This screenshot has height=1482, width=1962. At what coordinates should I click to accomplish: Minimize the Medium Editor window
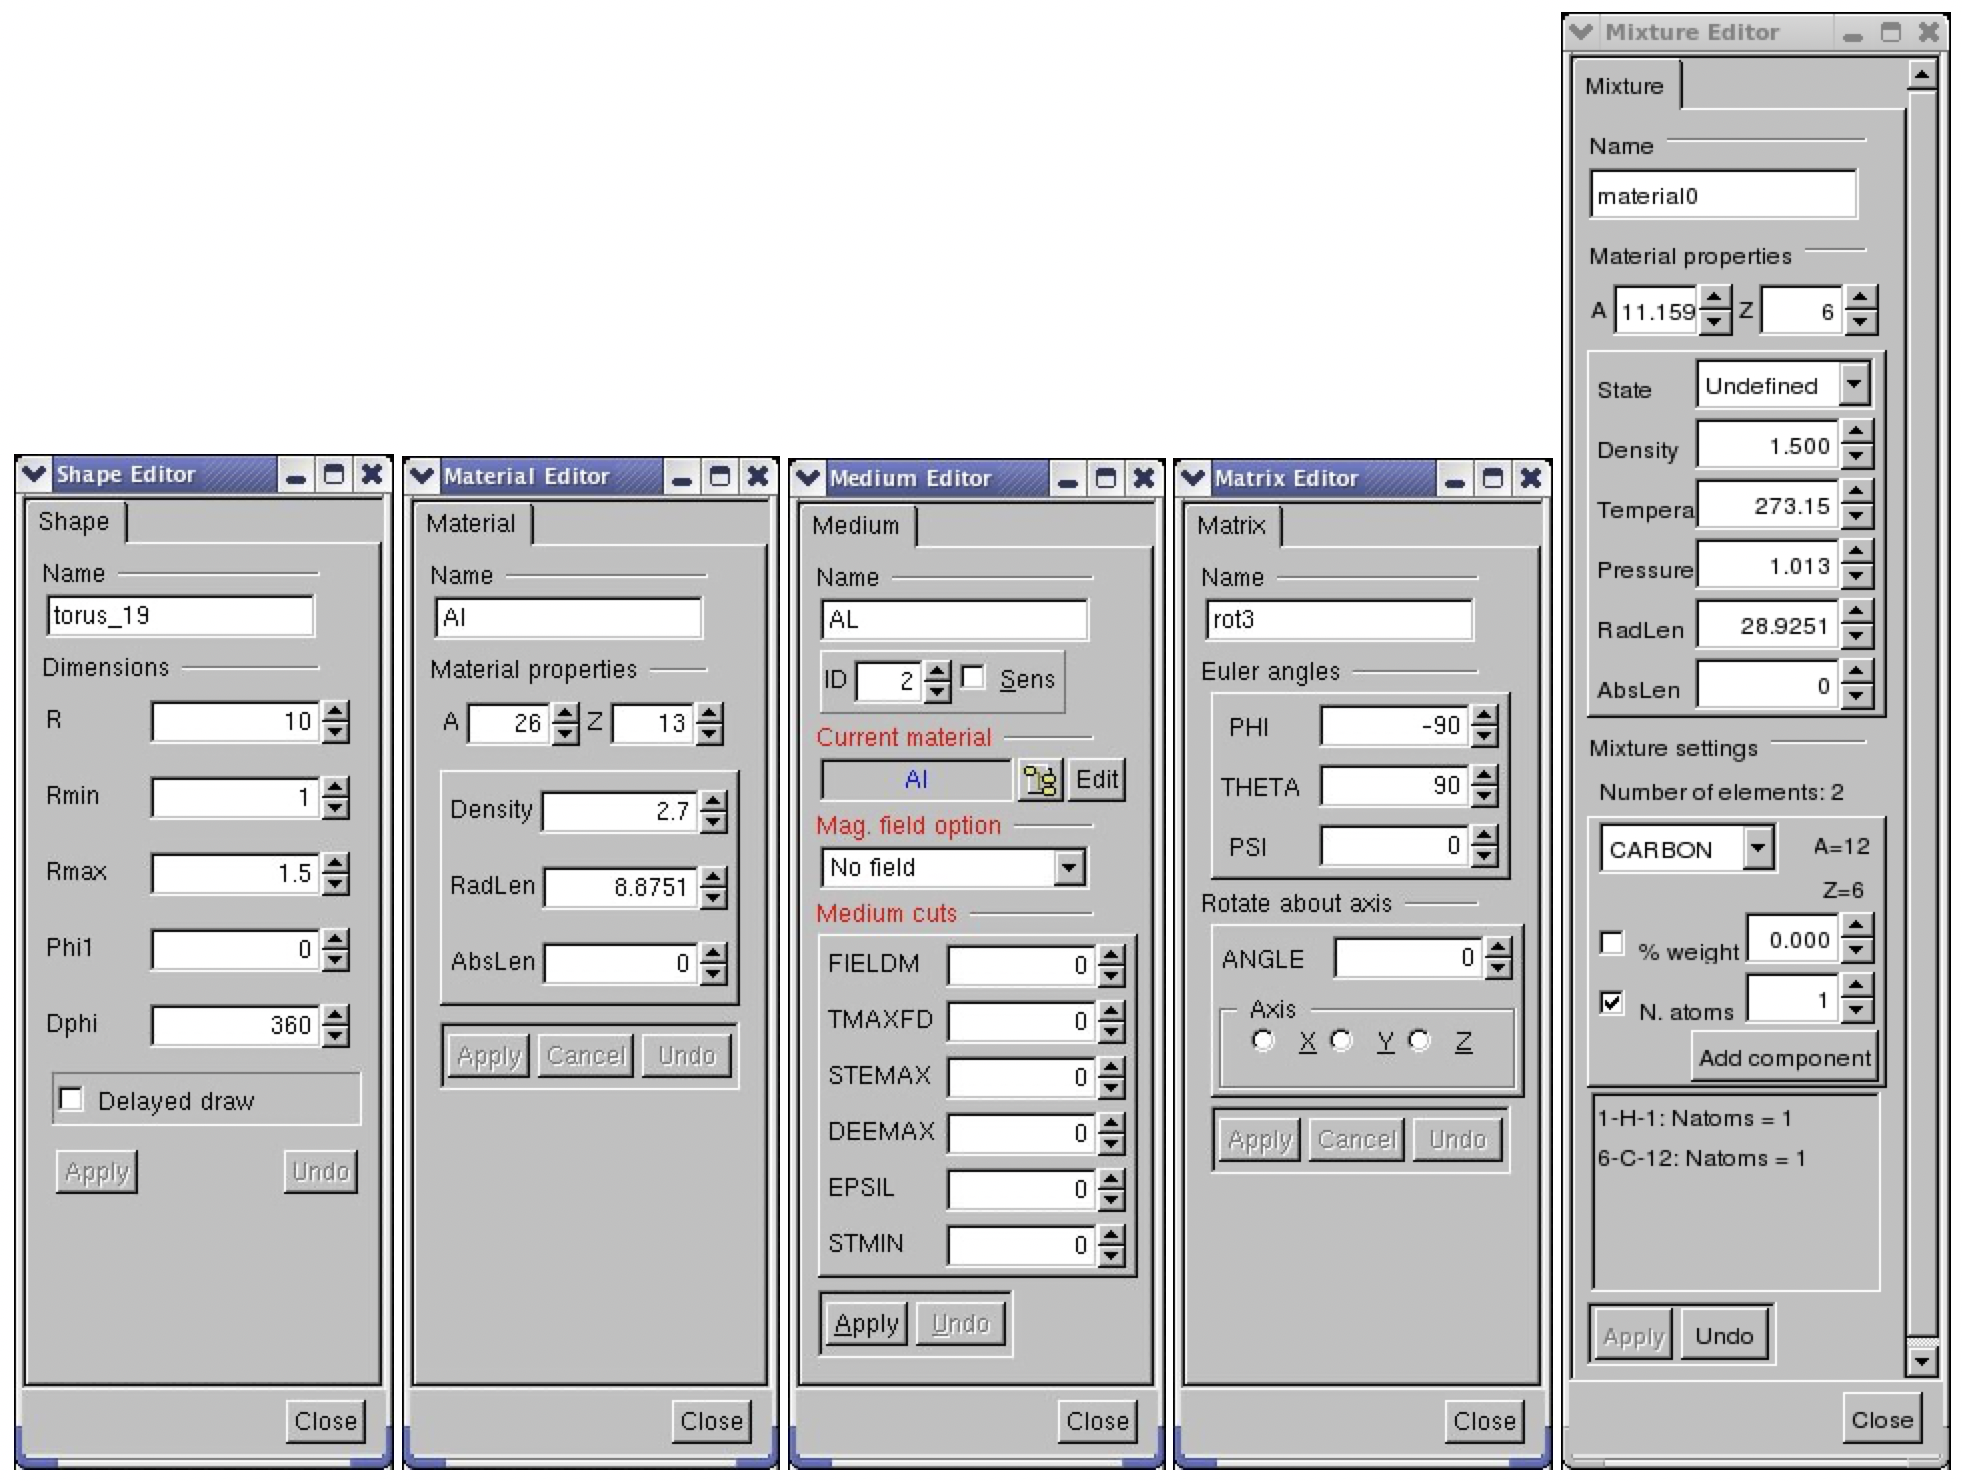[x=1067, y=480]
